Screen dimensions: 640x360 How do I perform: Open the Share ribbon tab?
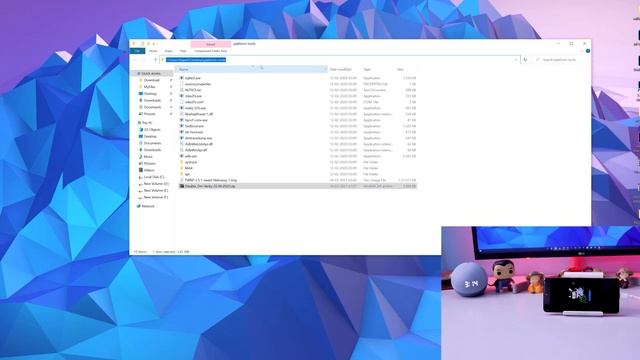coord(169,51)
